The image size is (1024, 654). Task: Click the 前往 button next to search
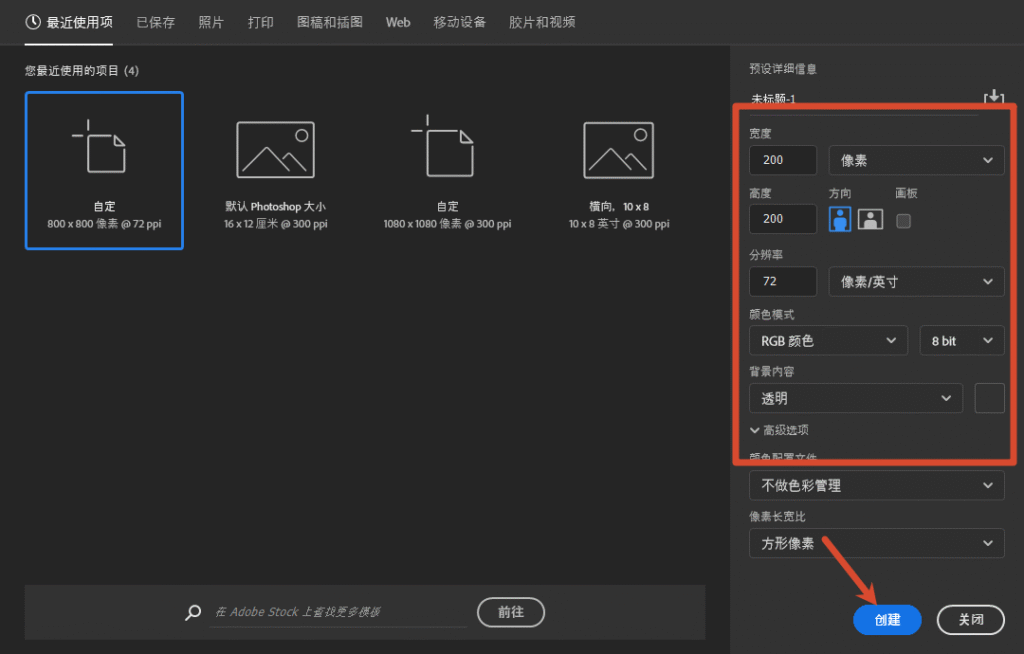[510, 612]
